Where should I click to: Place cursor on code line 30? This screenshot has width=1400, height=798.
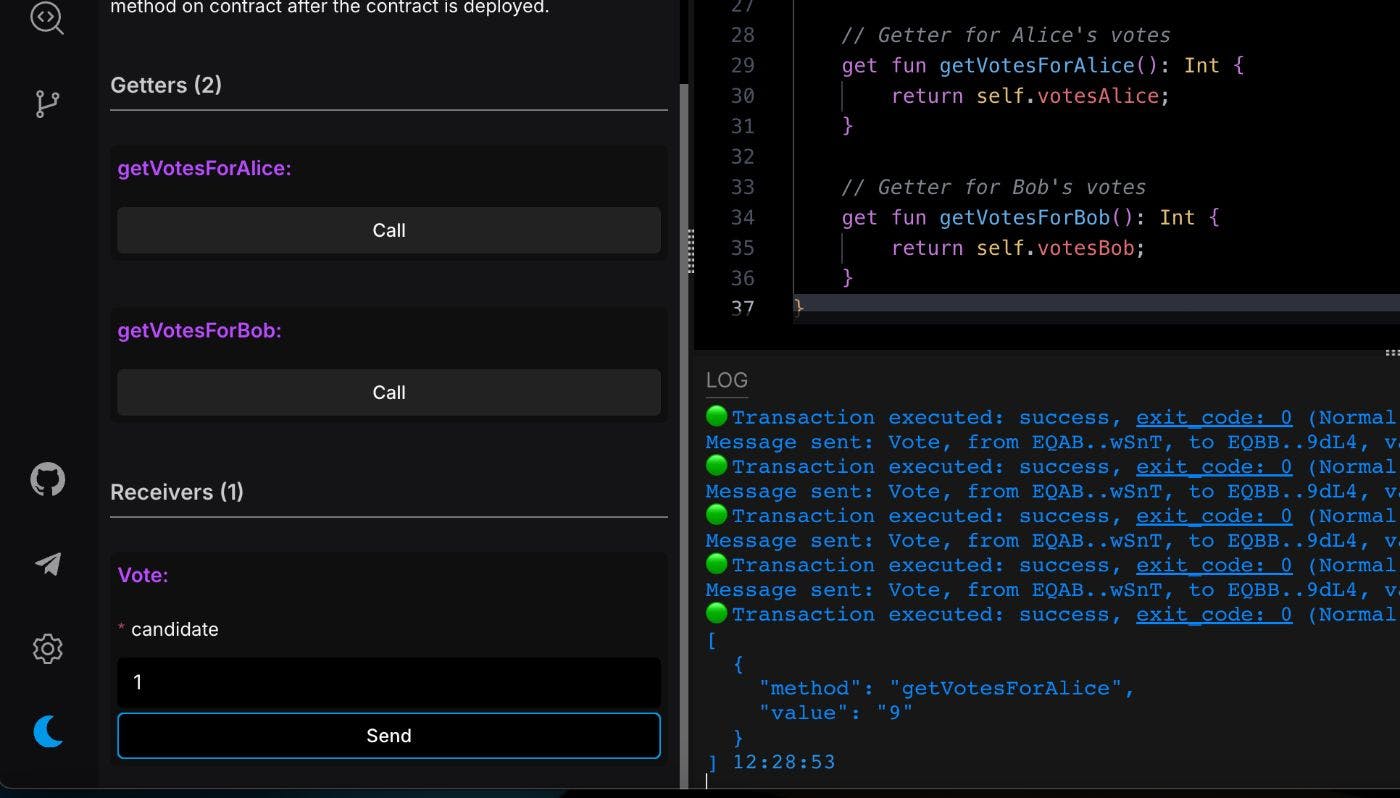click(1030, 96)
